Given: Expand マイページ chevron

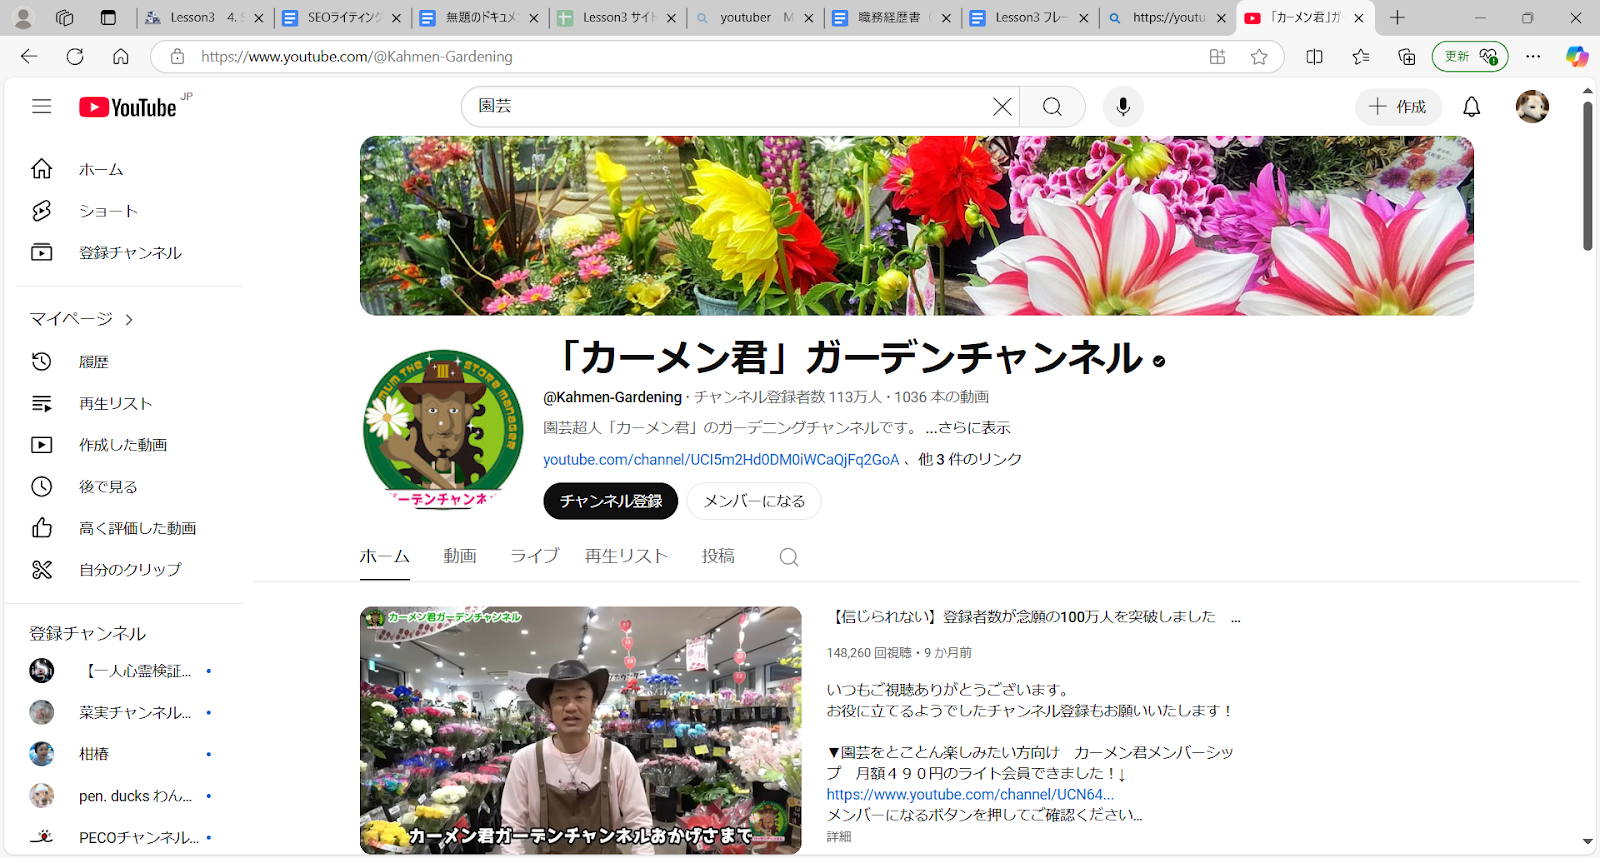Looking at the screenshot, I should (129, 320).
